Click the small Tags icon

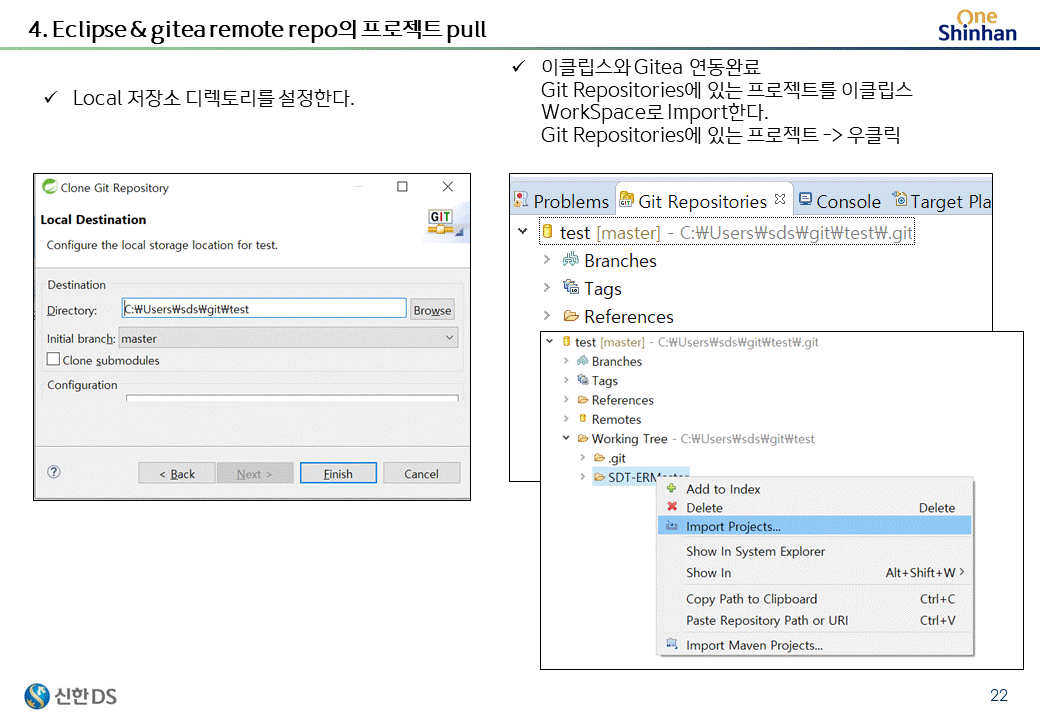pyautogui.click(x=582, y=379)
